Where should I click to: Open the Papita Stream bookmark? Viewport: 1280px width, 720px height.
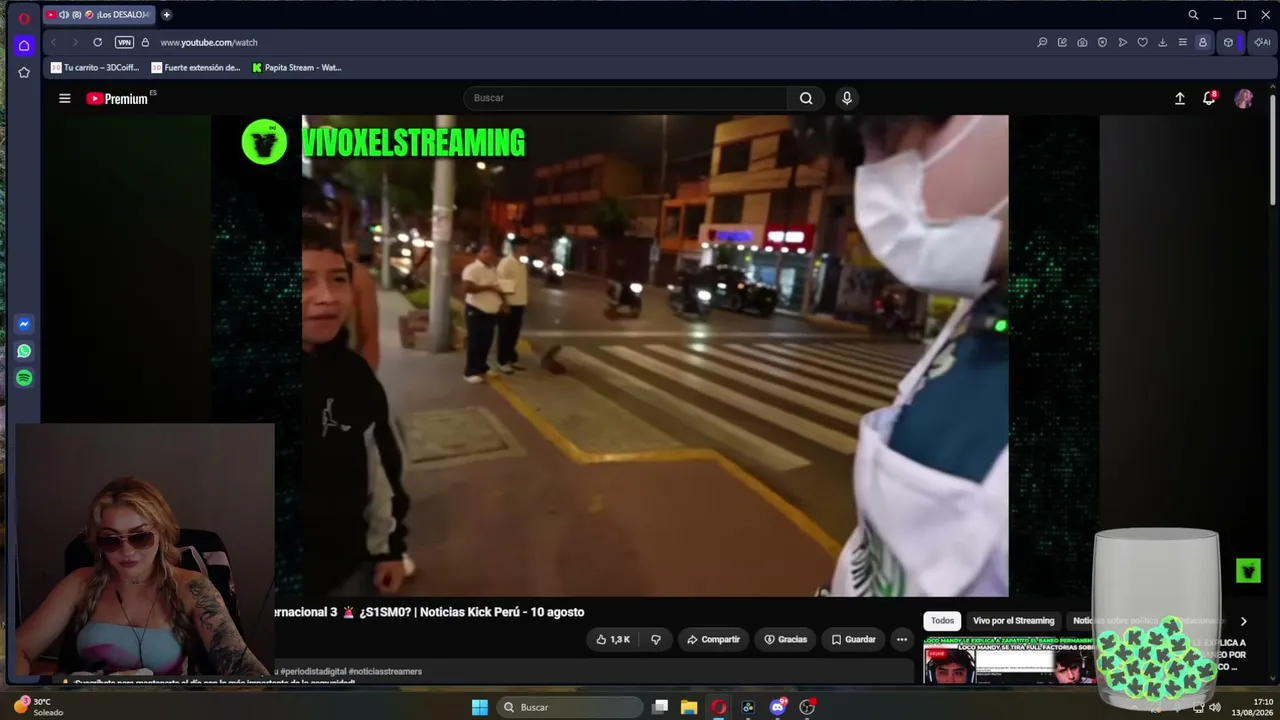[x=297, y=68]
